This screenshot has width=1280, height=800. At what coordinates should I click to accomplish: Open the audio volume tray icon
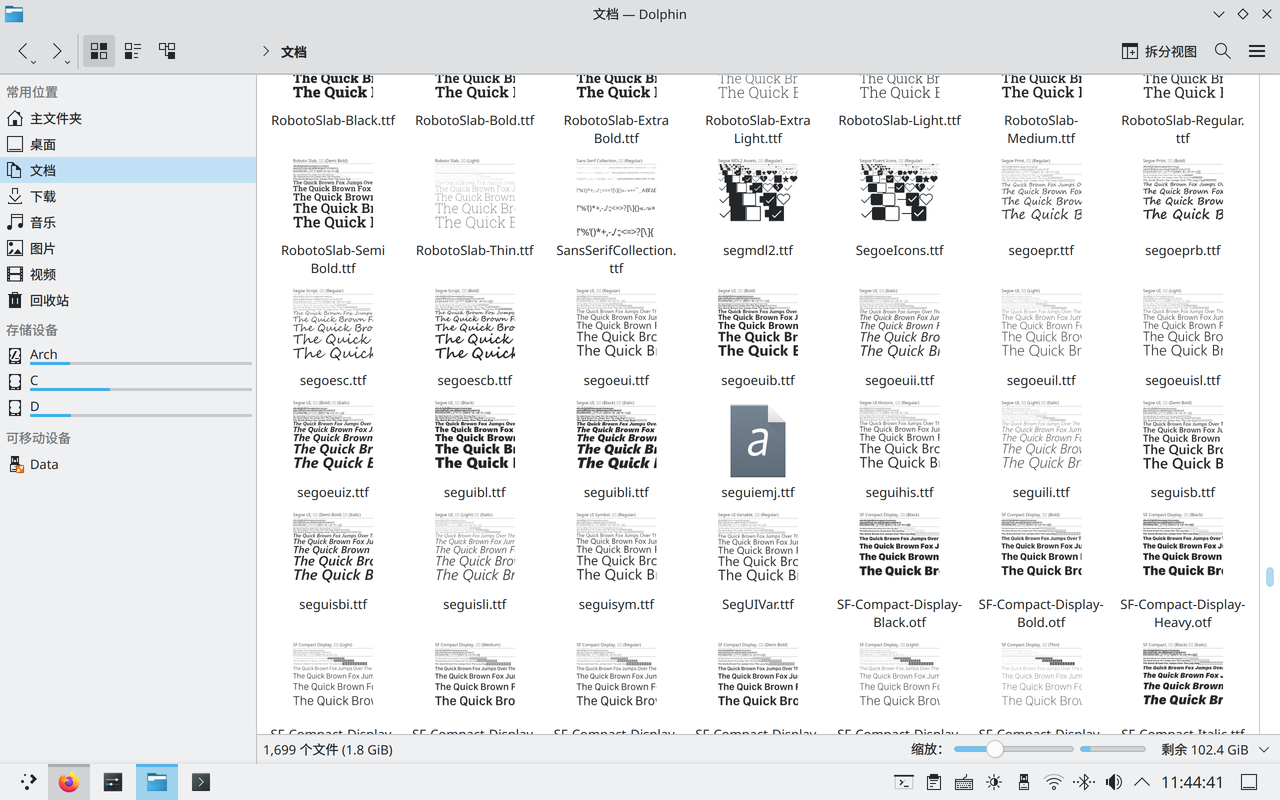(1114, 782)
